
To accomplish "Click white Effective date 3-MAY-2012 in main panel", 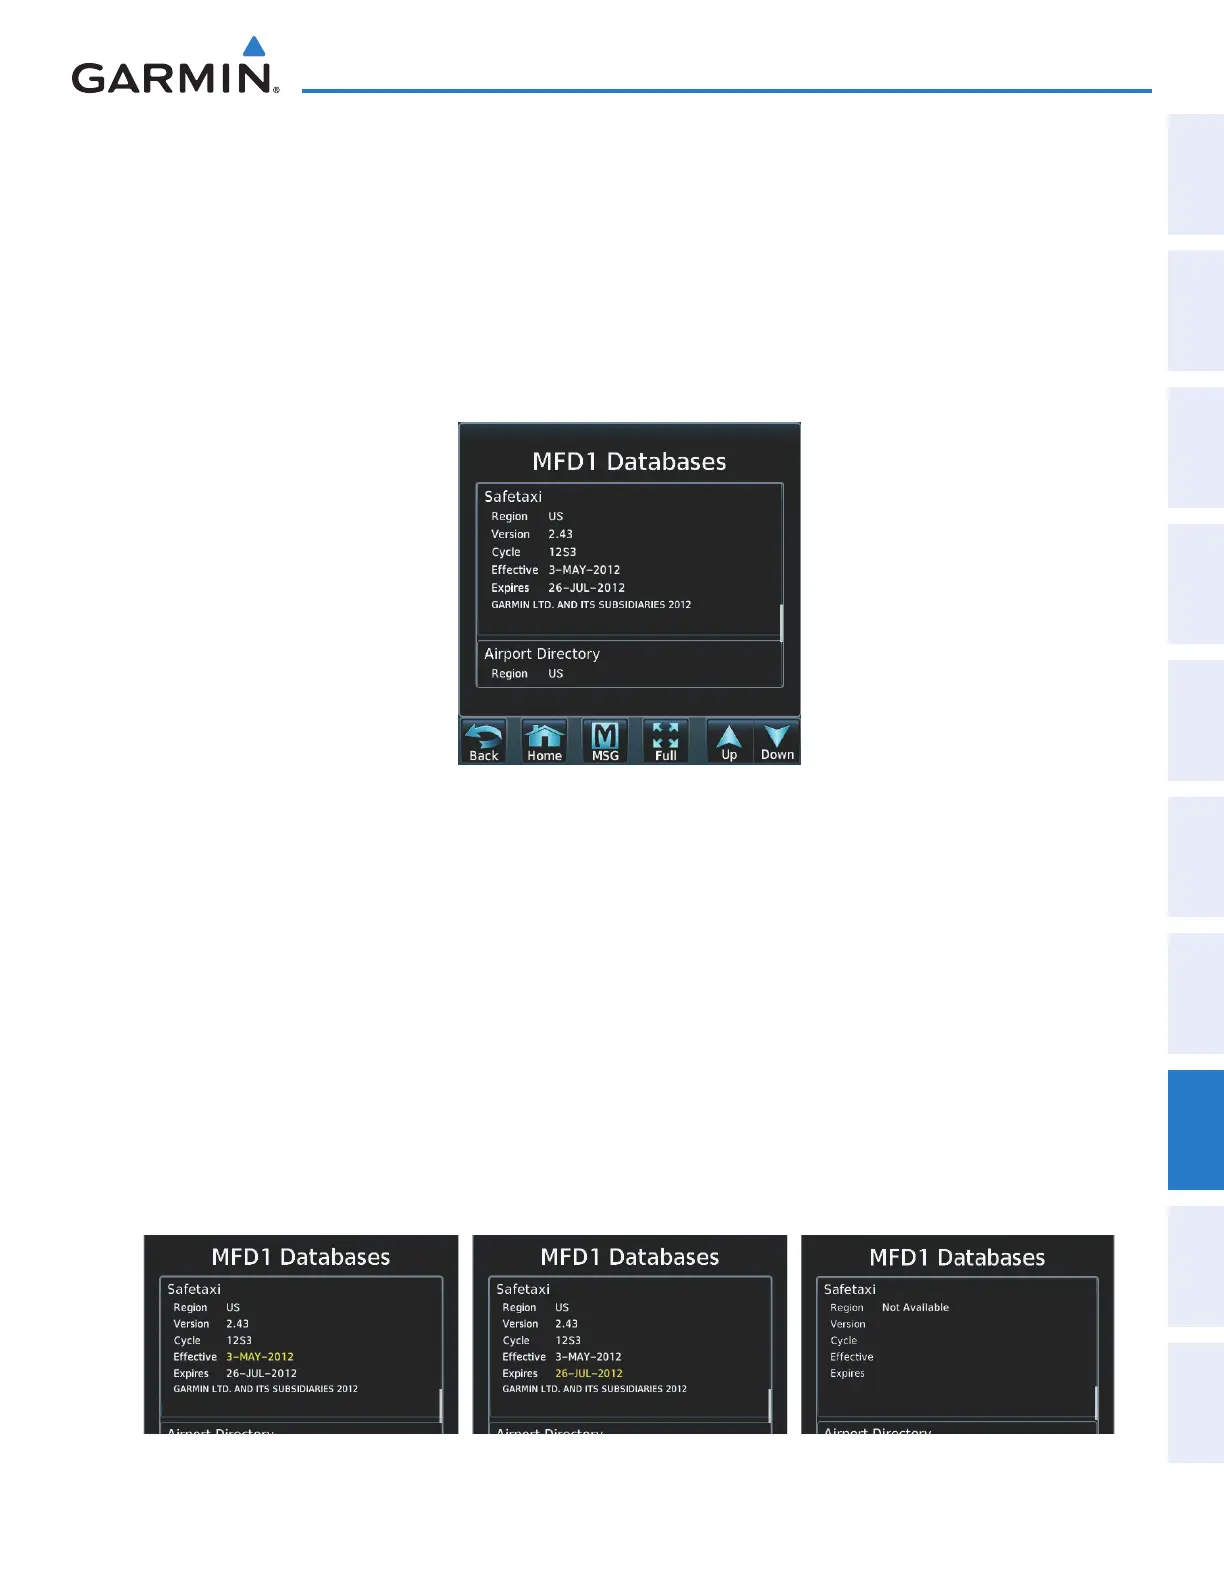I will 584,570.
